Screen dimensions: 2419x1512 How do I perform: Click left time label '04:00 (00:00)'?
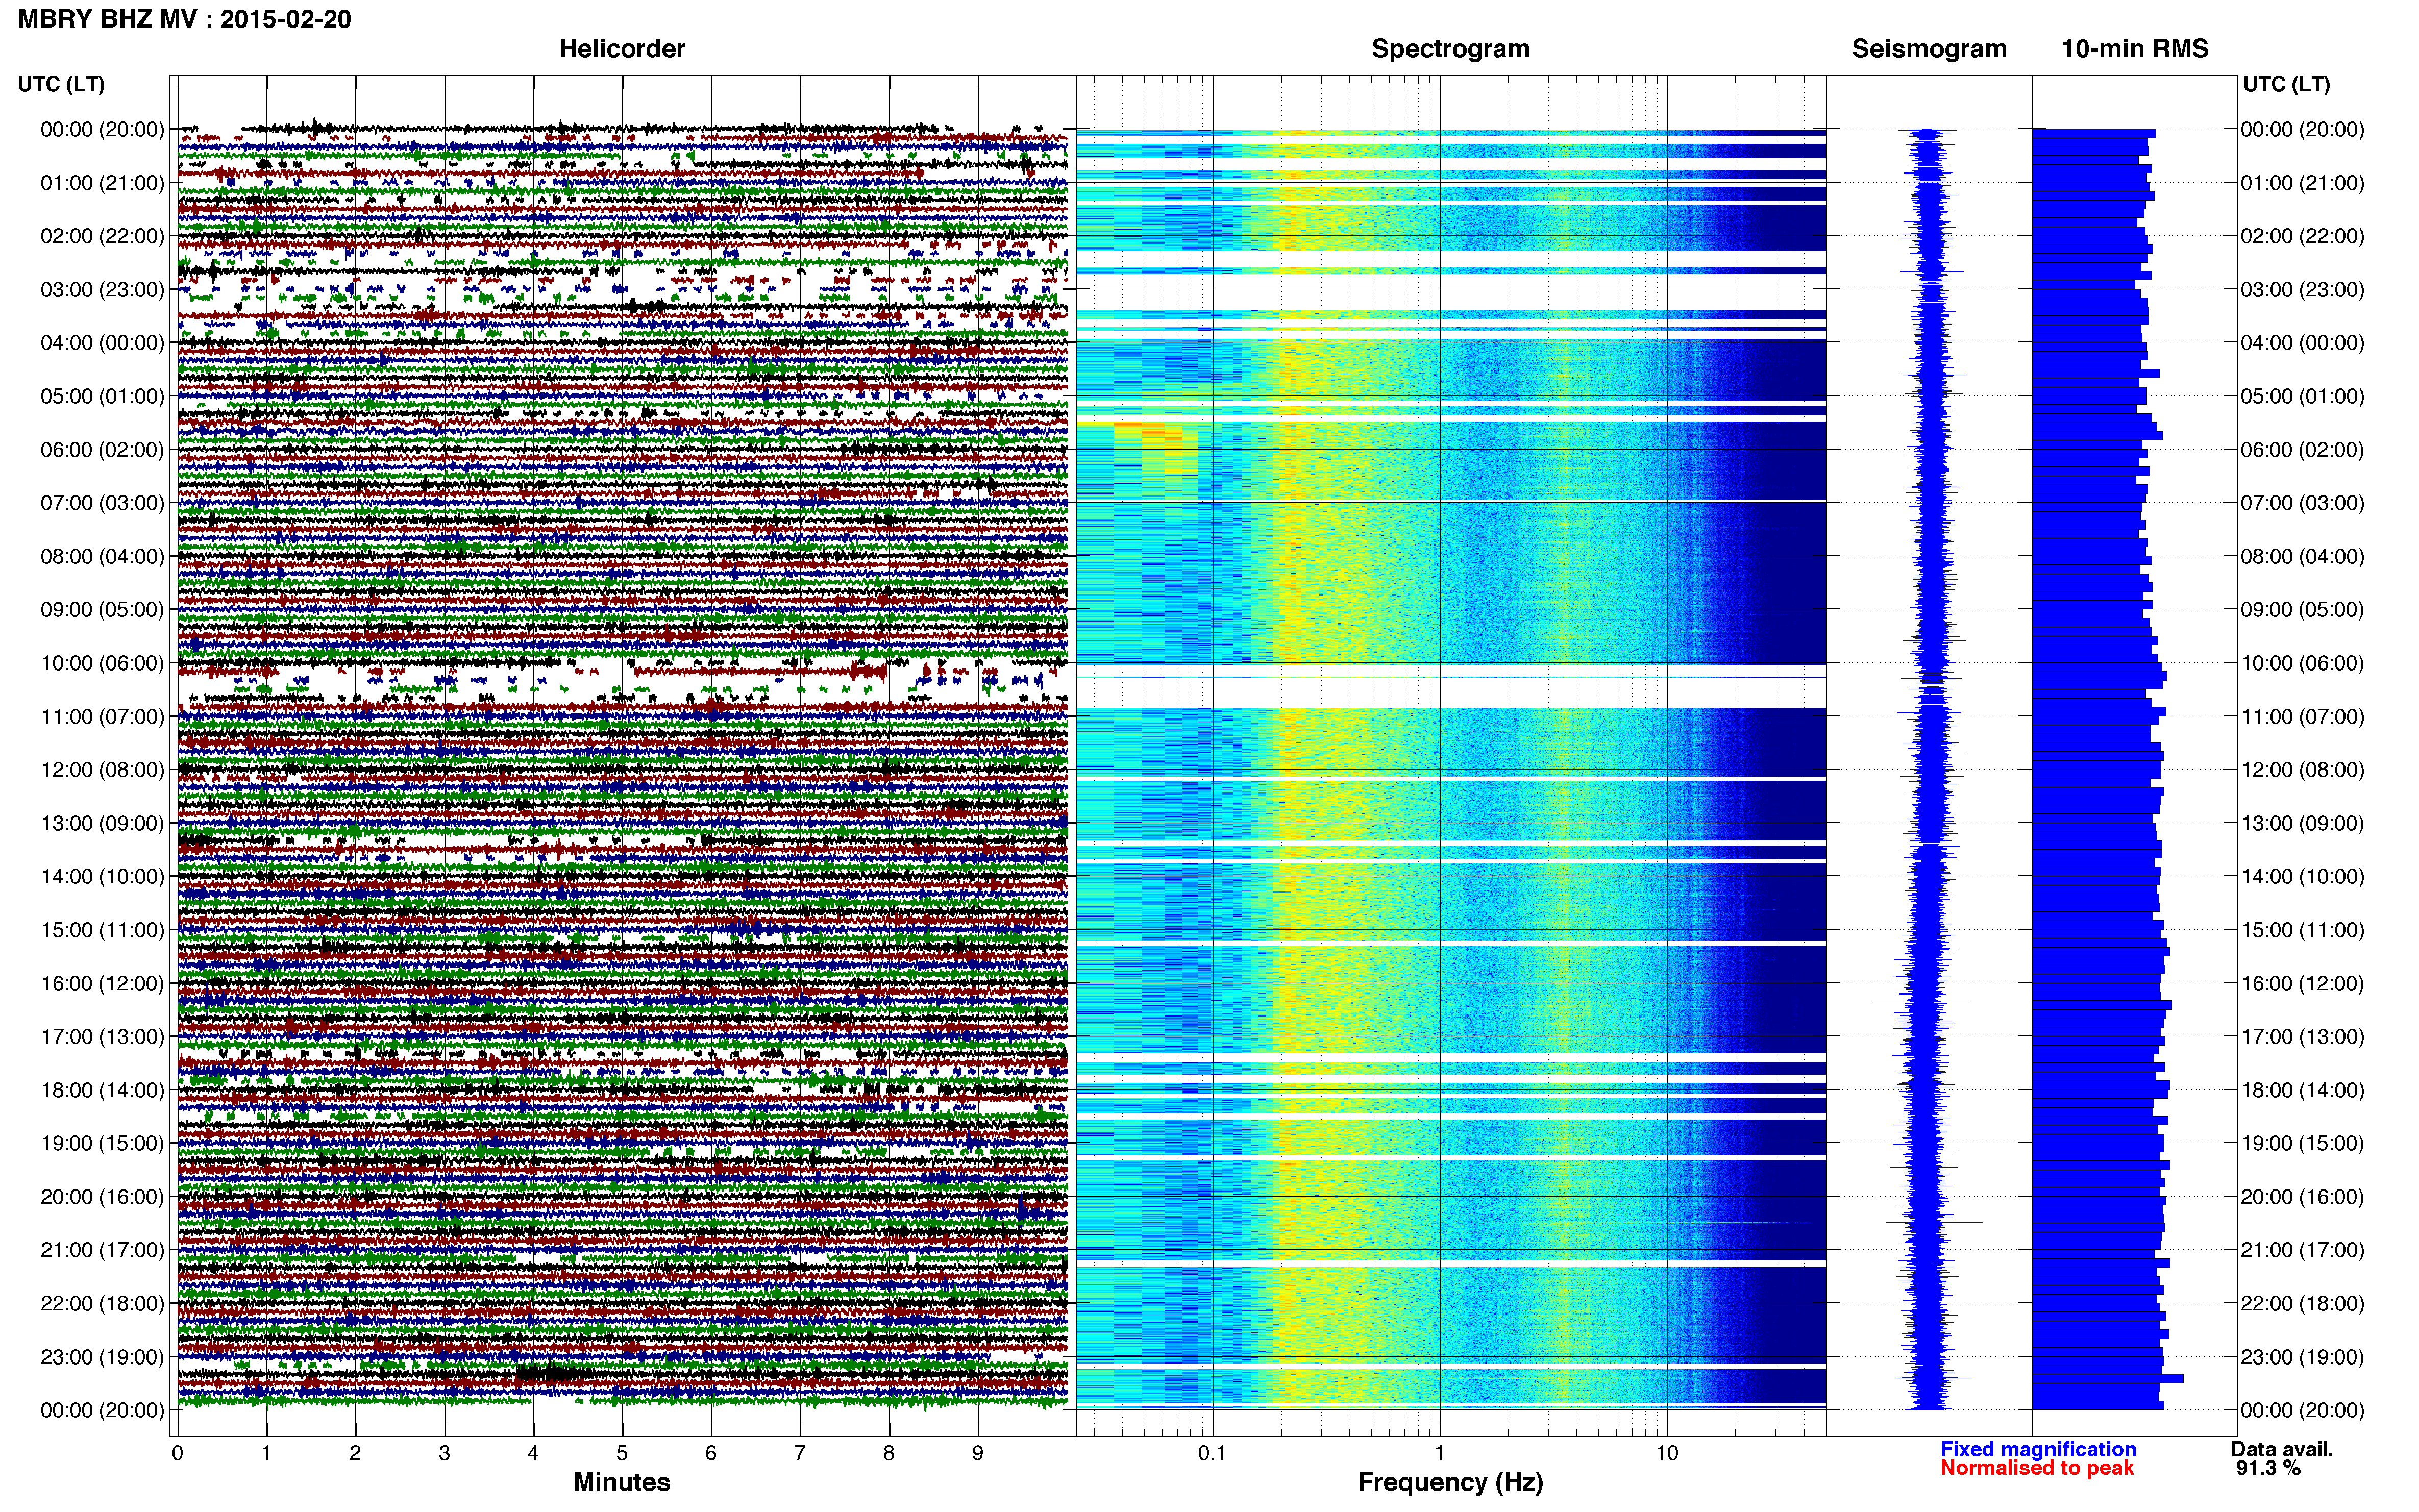[x=102, y=343]
